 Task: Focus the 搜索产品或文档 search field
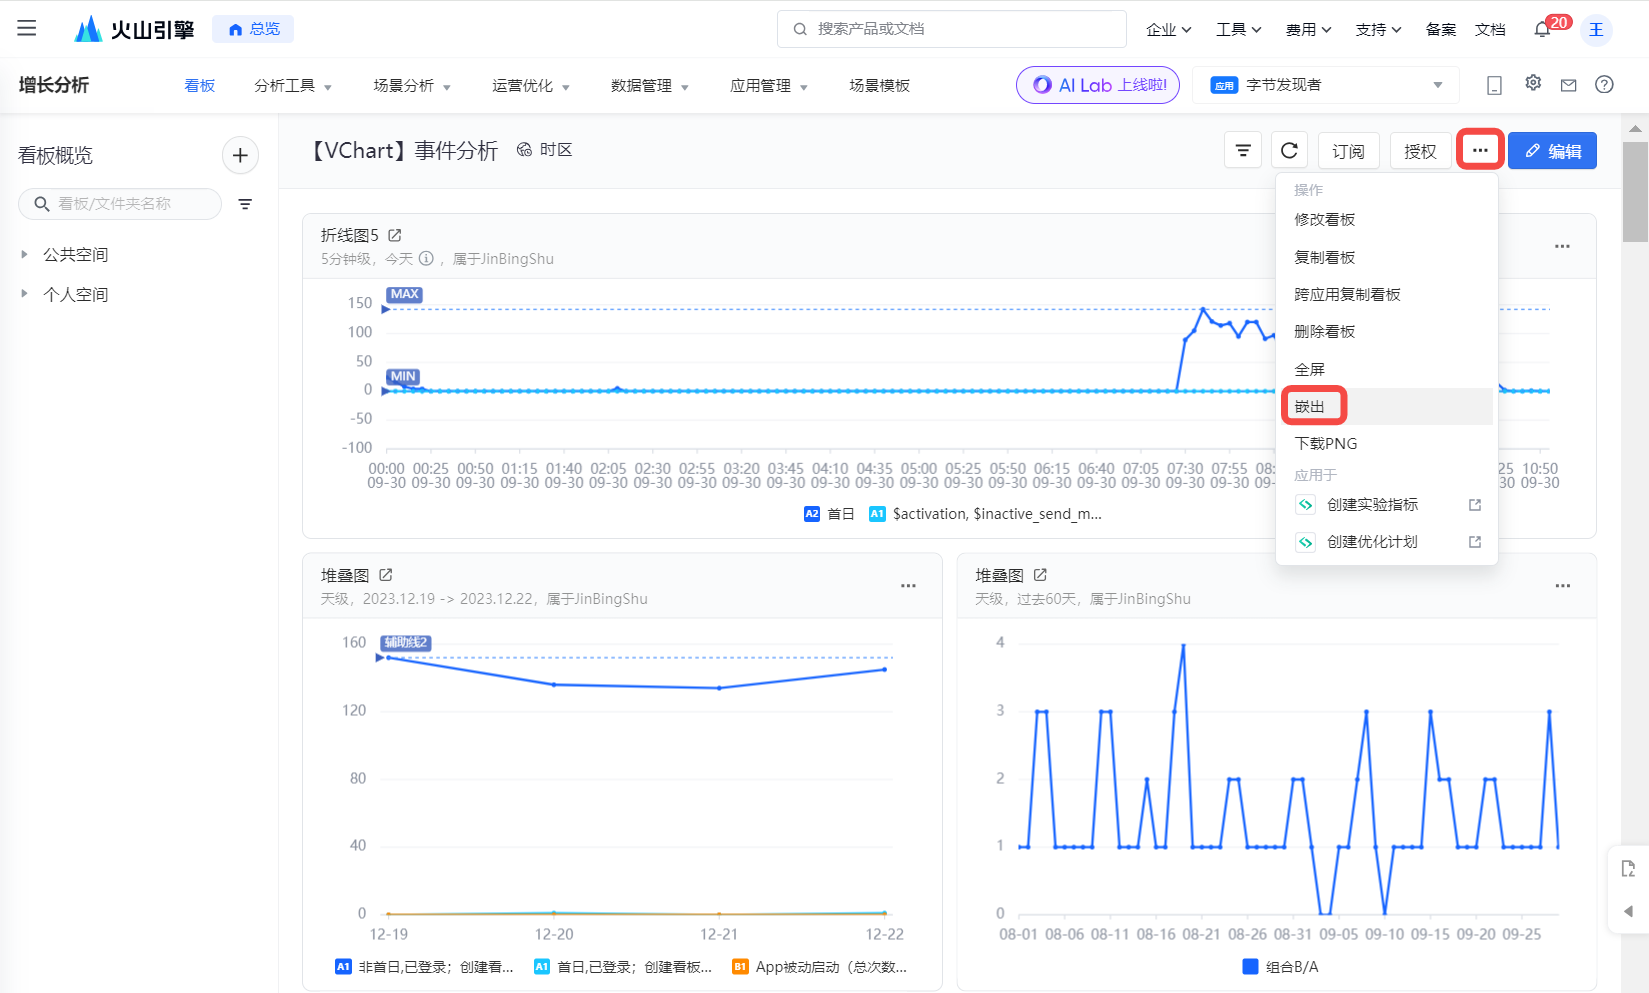[x=952, y=29]
